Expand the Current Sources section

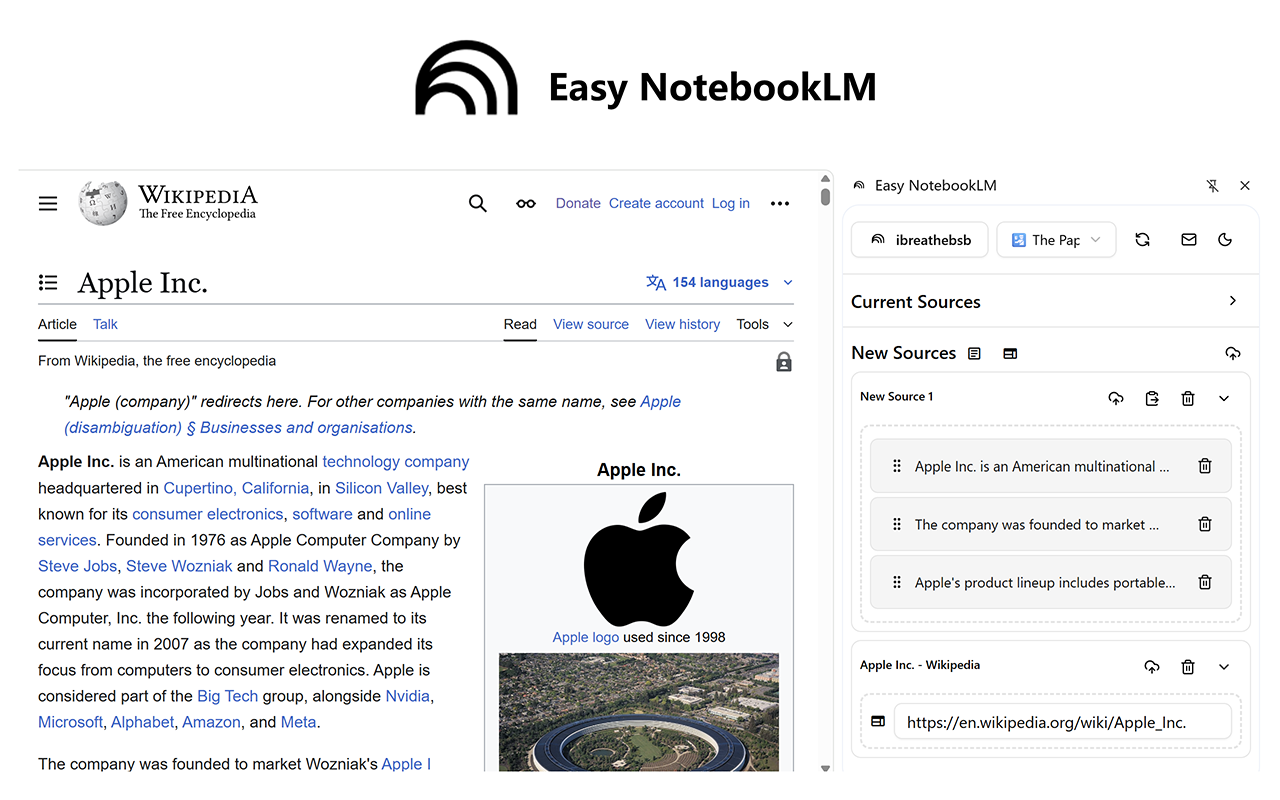(1233, 301)
